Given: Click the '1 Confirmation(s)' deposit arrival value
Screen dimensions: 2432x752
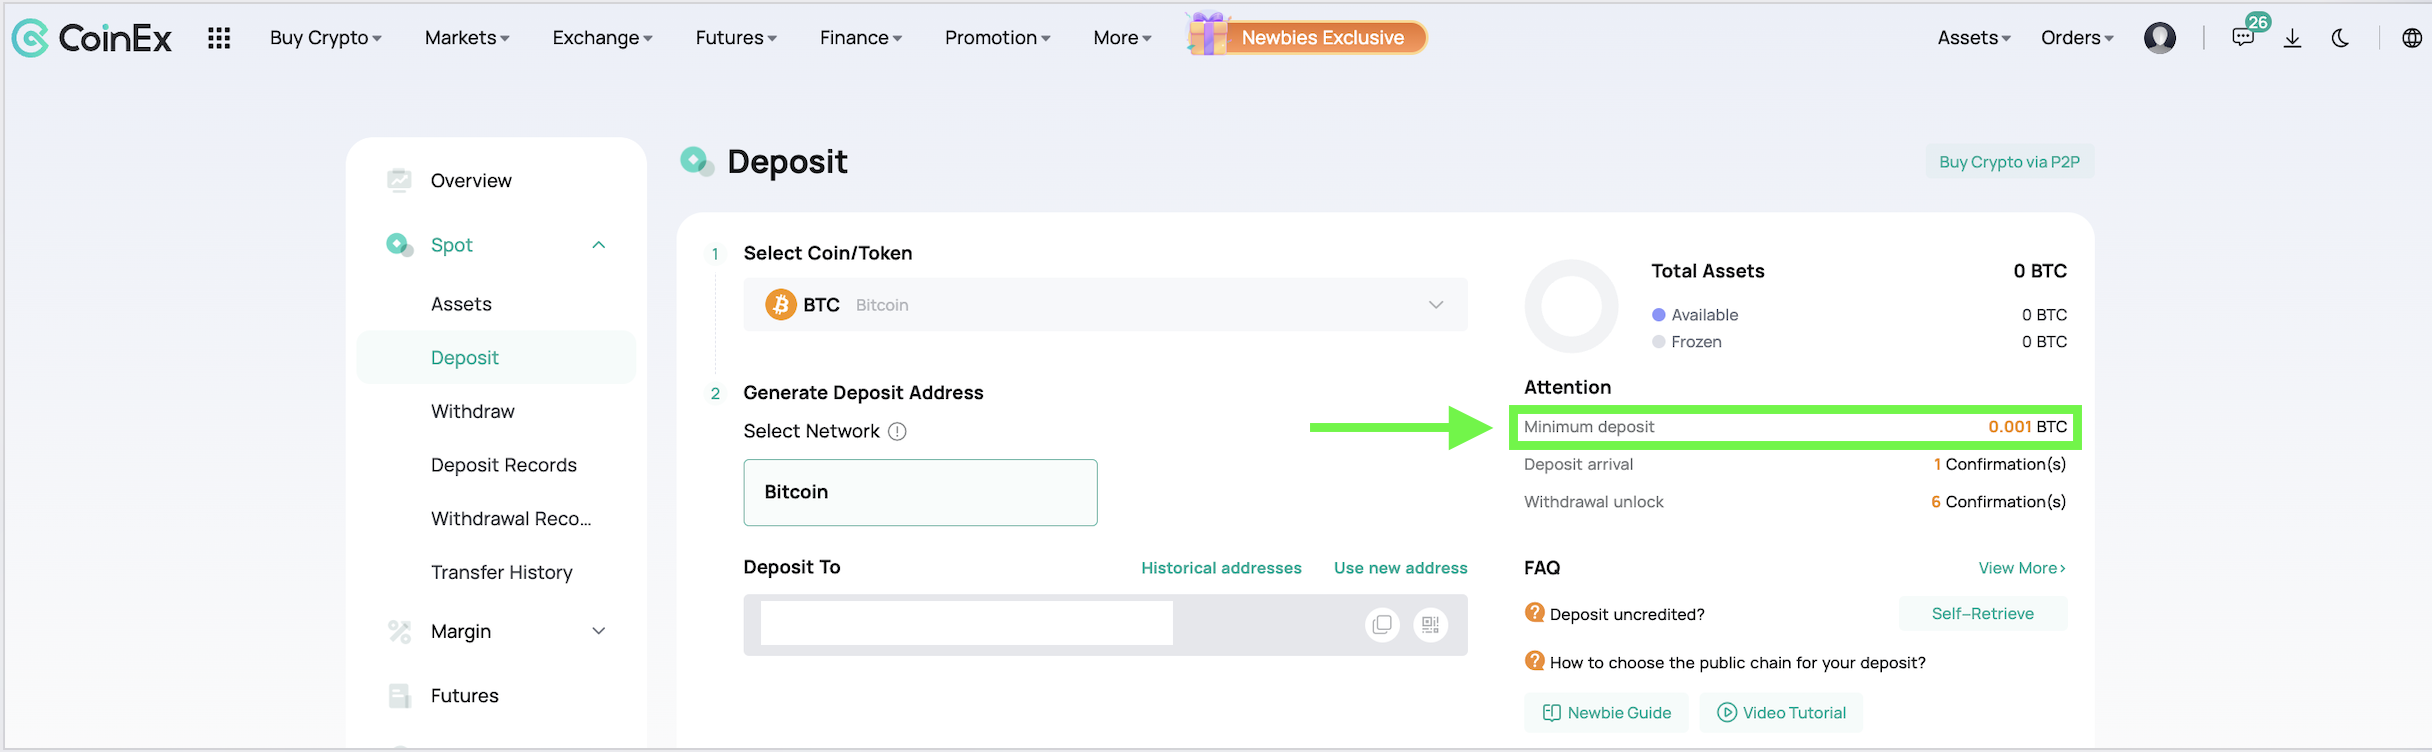Looking at the screenshot, I should click(1999, 465).
